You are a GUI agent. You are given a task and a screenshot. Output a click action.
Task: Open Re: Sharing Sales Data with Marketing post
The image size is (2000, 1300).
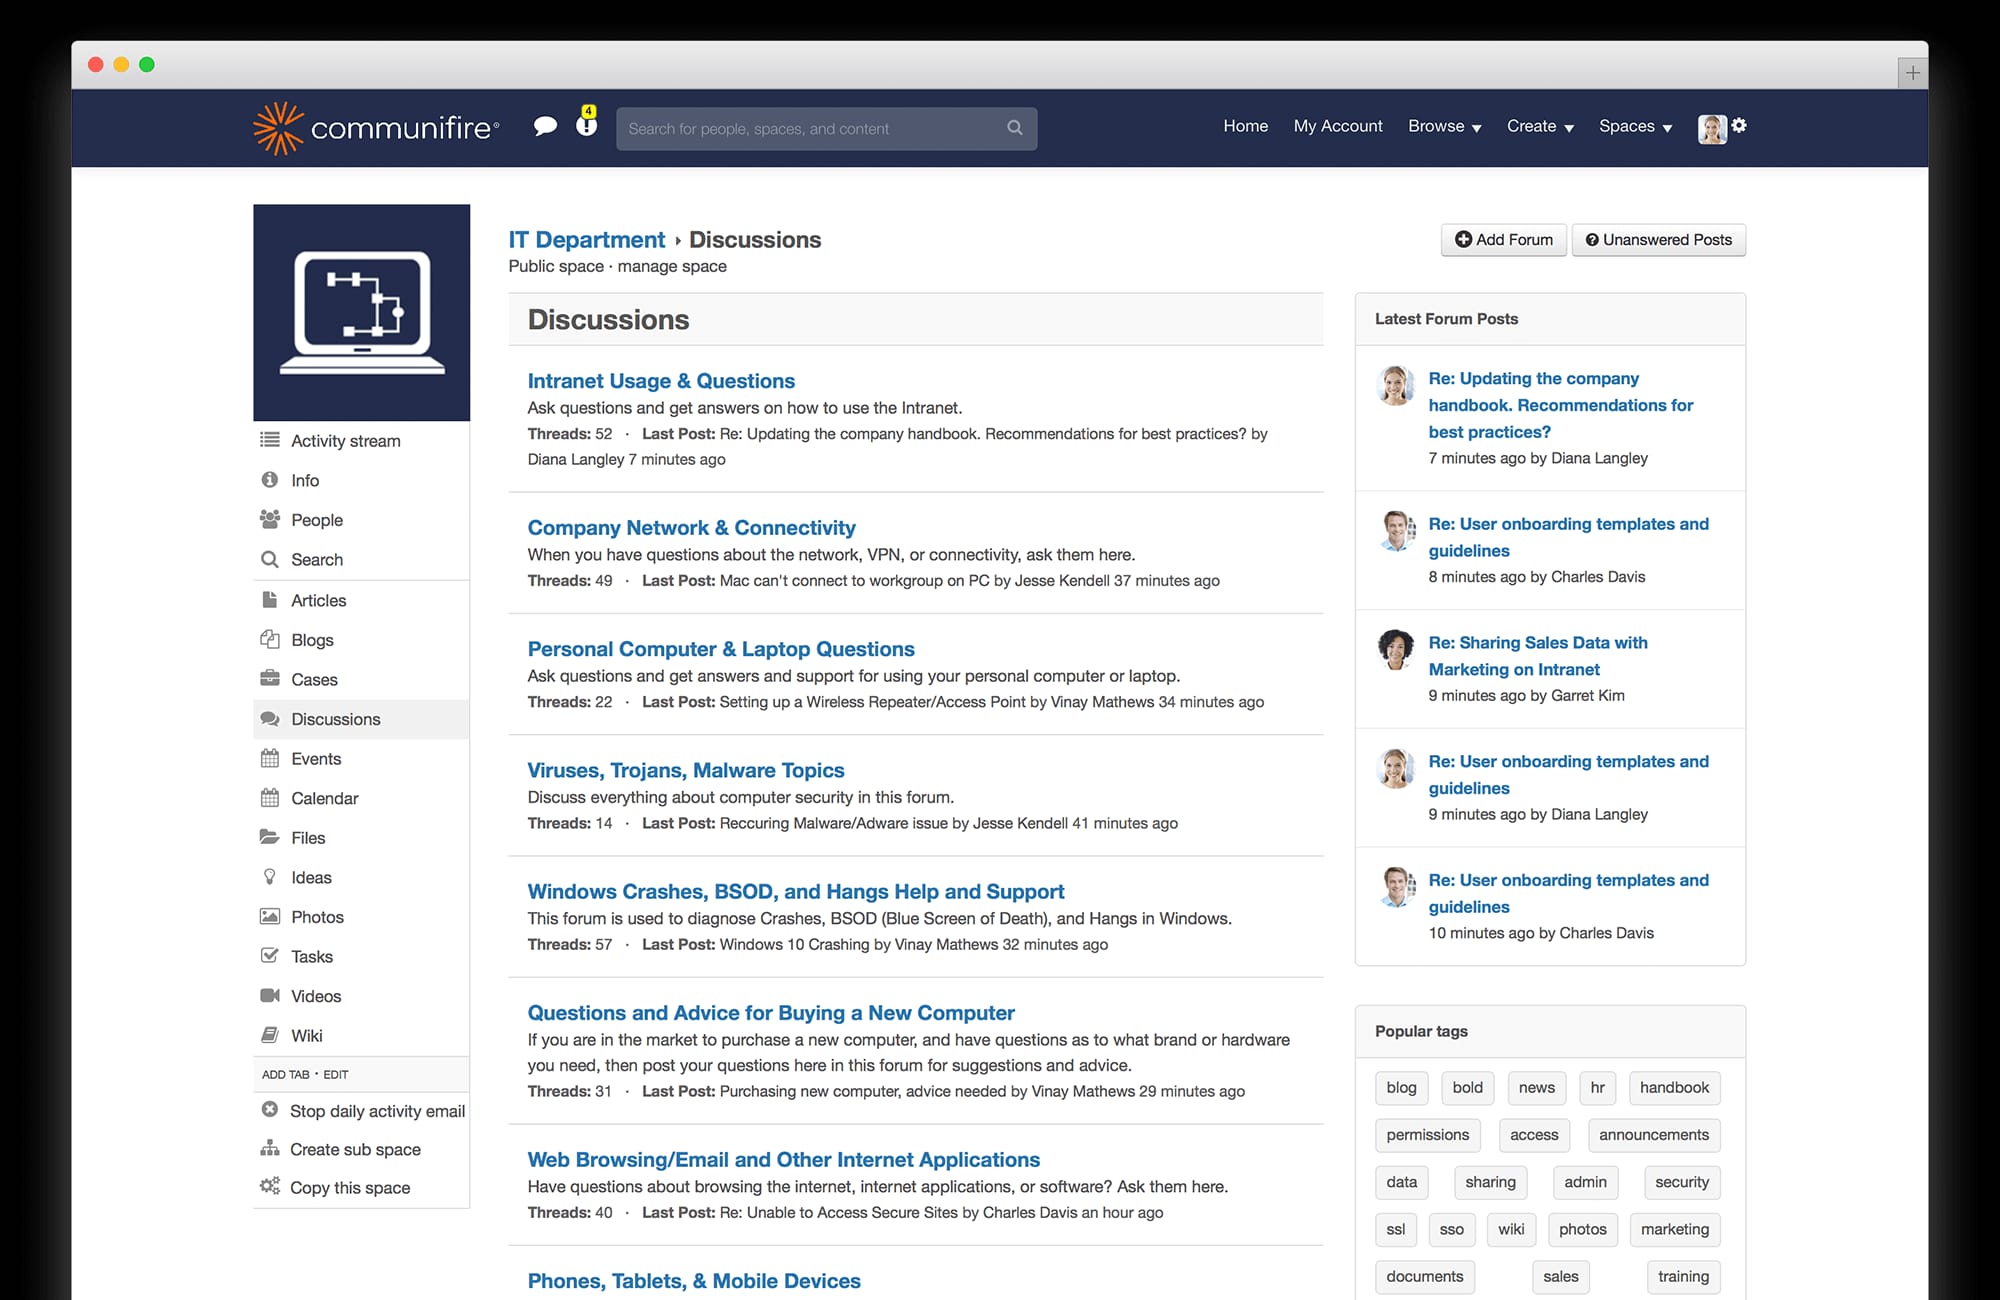(x=1537, y=656)
